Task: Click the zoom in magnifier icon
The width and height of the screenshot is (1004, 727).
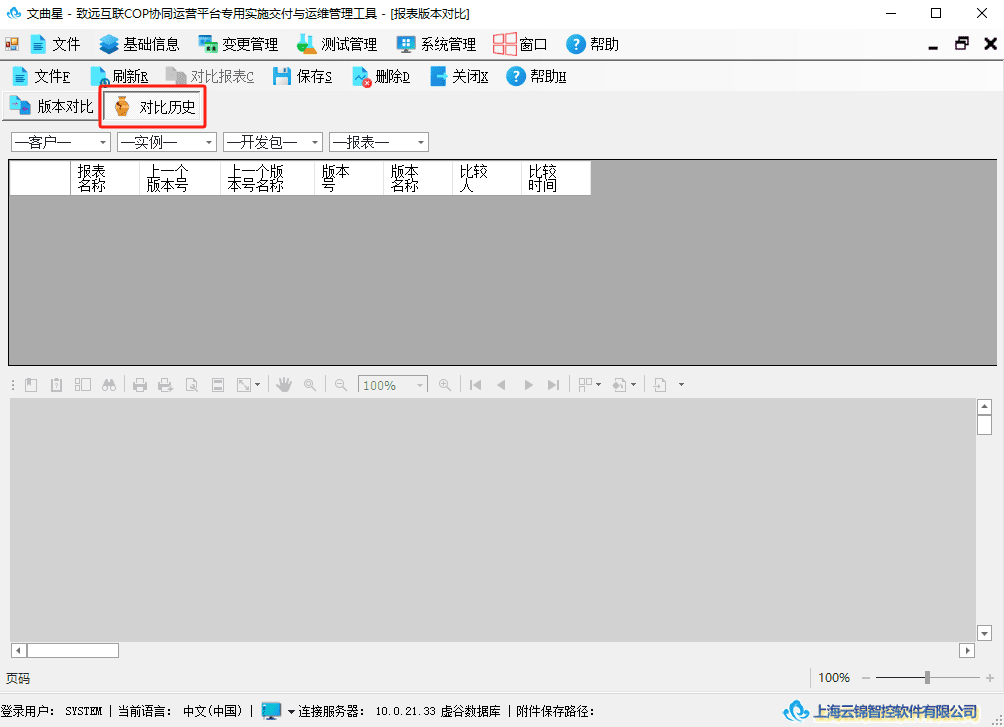Action: 444,385
